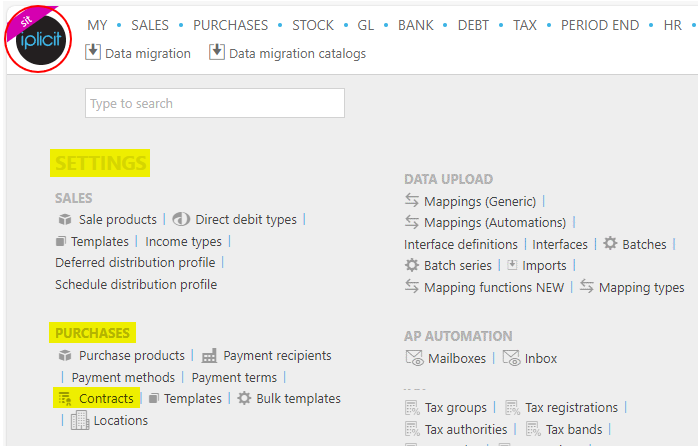Viewport: 698px width, 446px height.
Task: Click the Mappings (Generic) arrows icon
Action: 412,200
